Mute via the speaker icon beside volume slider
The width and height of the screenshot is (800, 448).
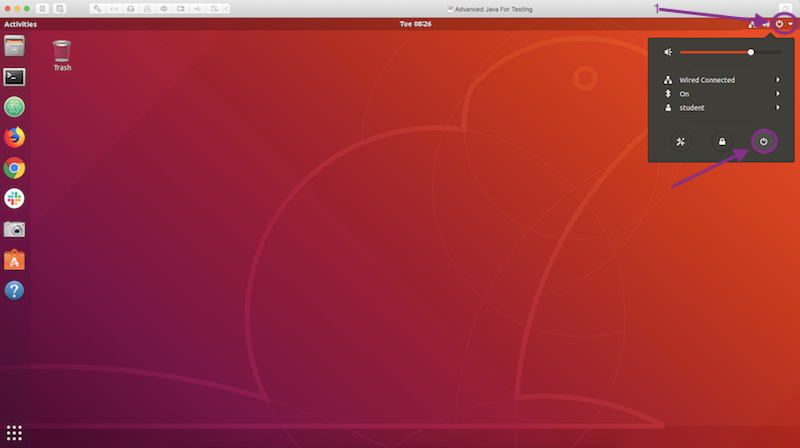click(x=668, y=52)
